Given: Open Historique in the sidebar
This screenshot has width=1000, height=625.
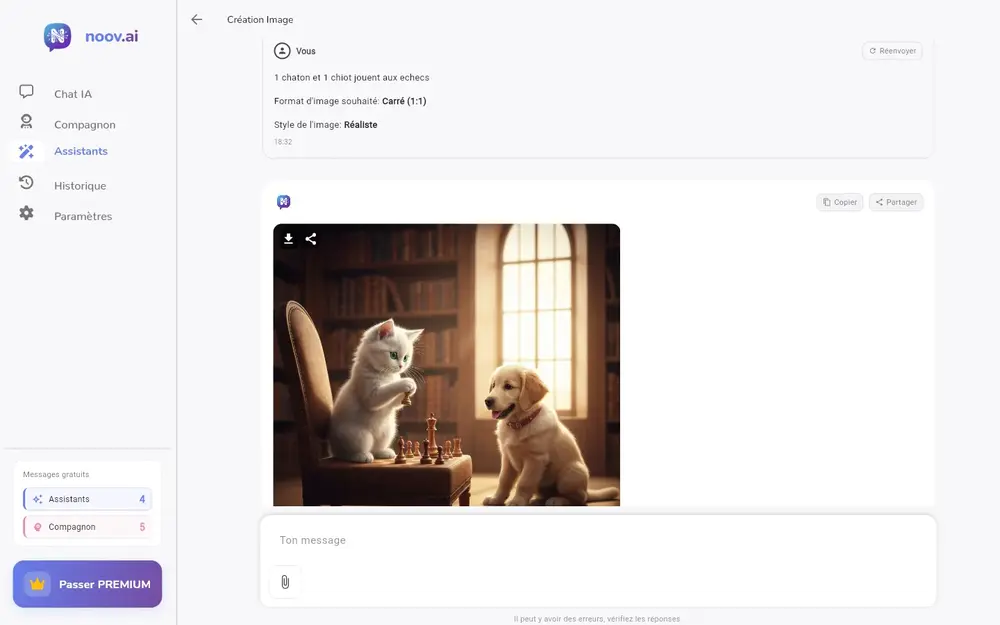Looking at the screenshot, I should pos(80,186).
